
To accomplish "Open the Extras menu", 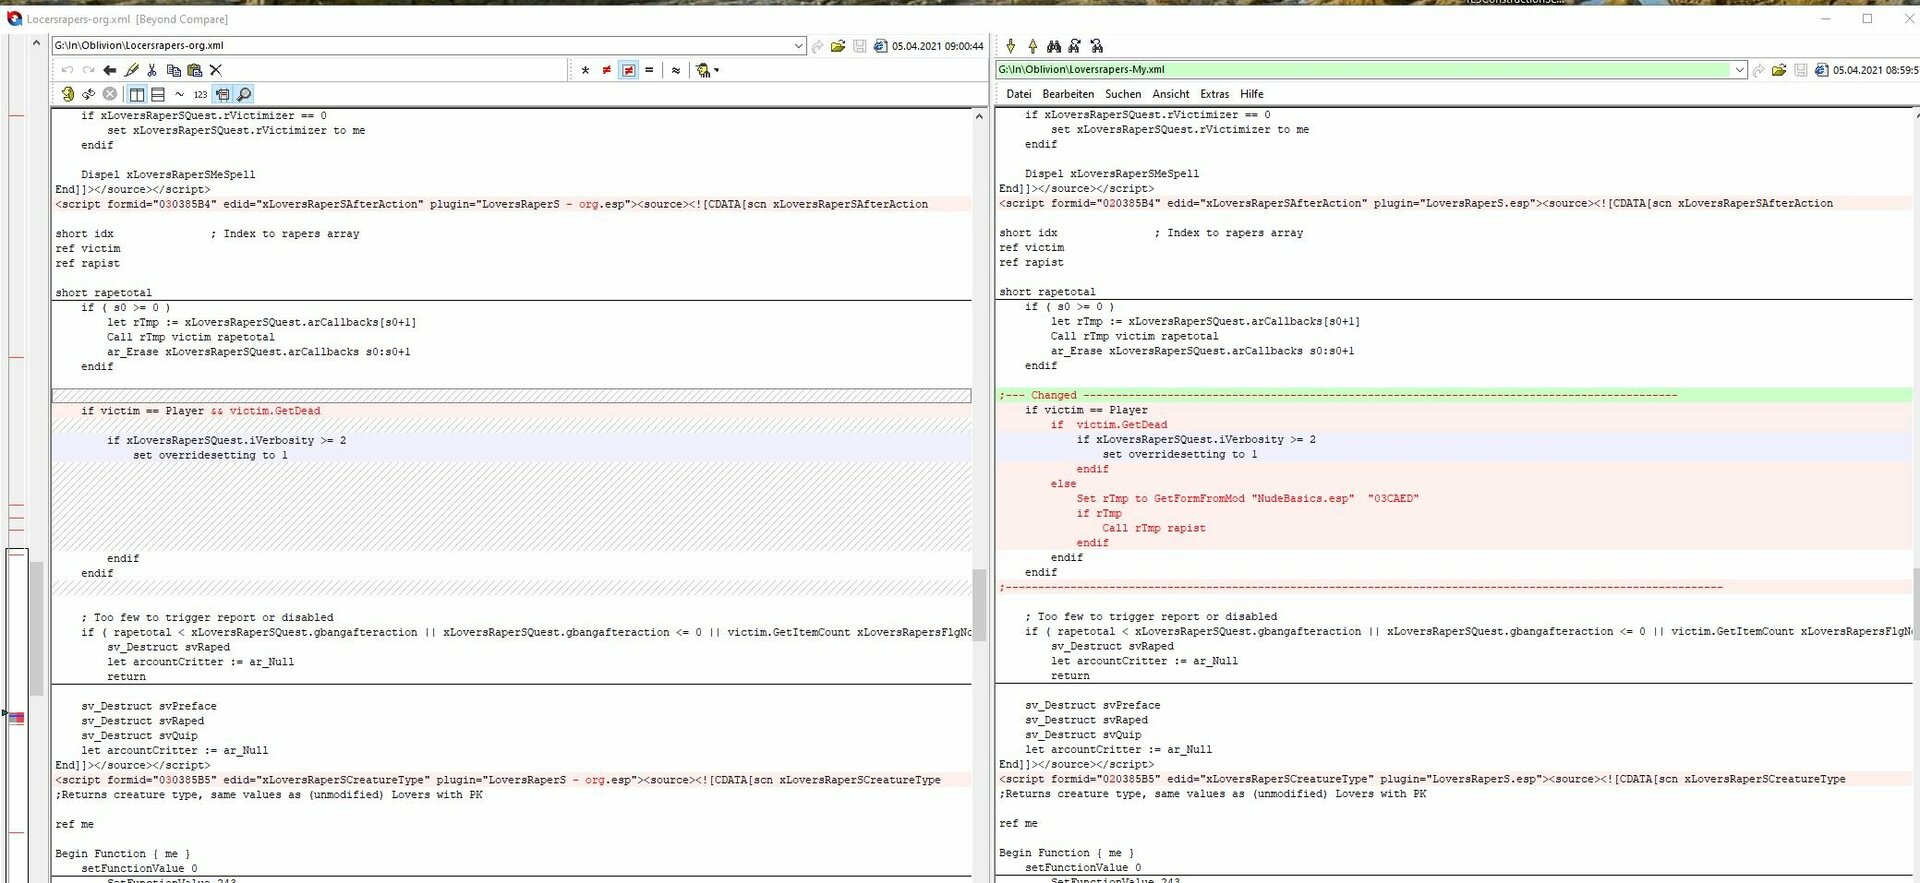I will click(x=1215, y=94).
